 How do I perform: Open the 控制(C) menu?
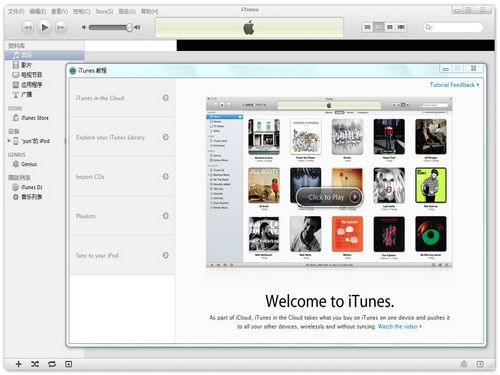(x=82, y=11)
